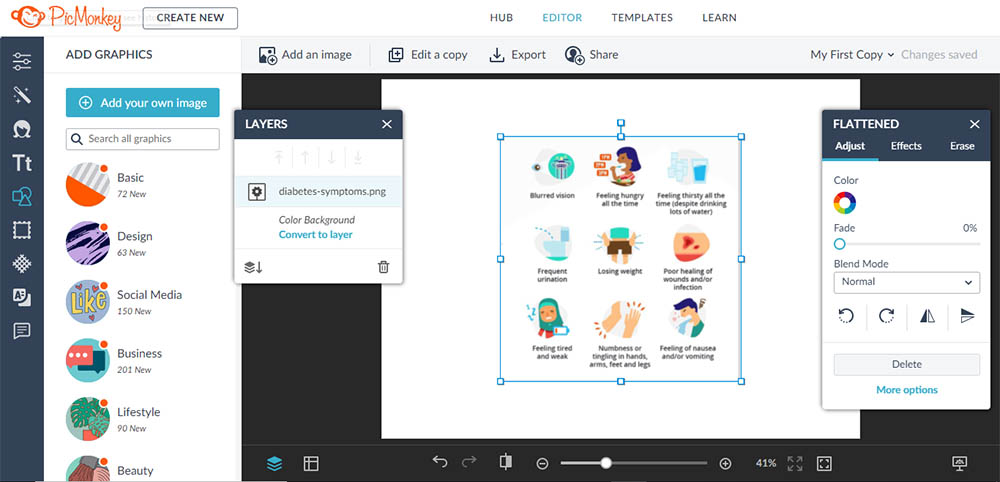Rotate image counterclockwise
The image size is (1000, 482).
[x=846, y=316]
